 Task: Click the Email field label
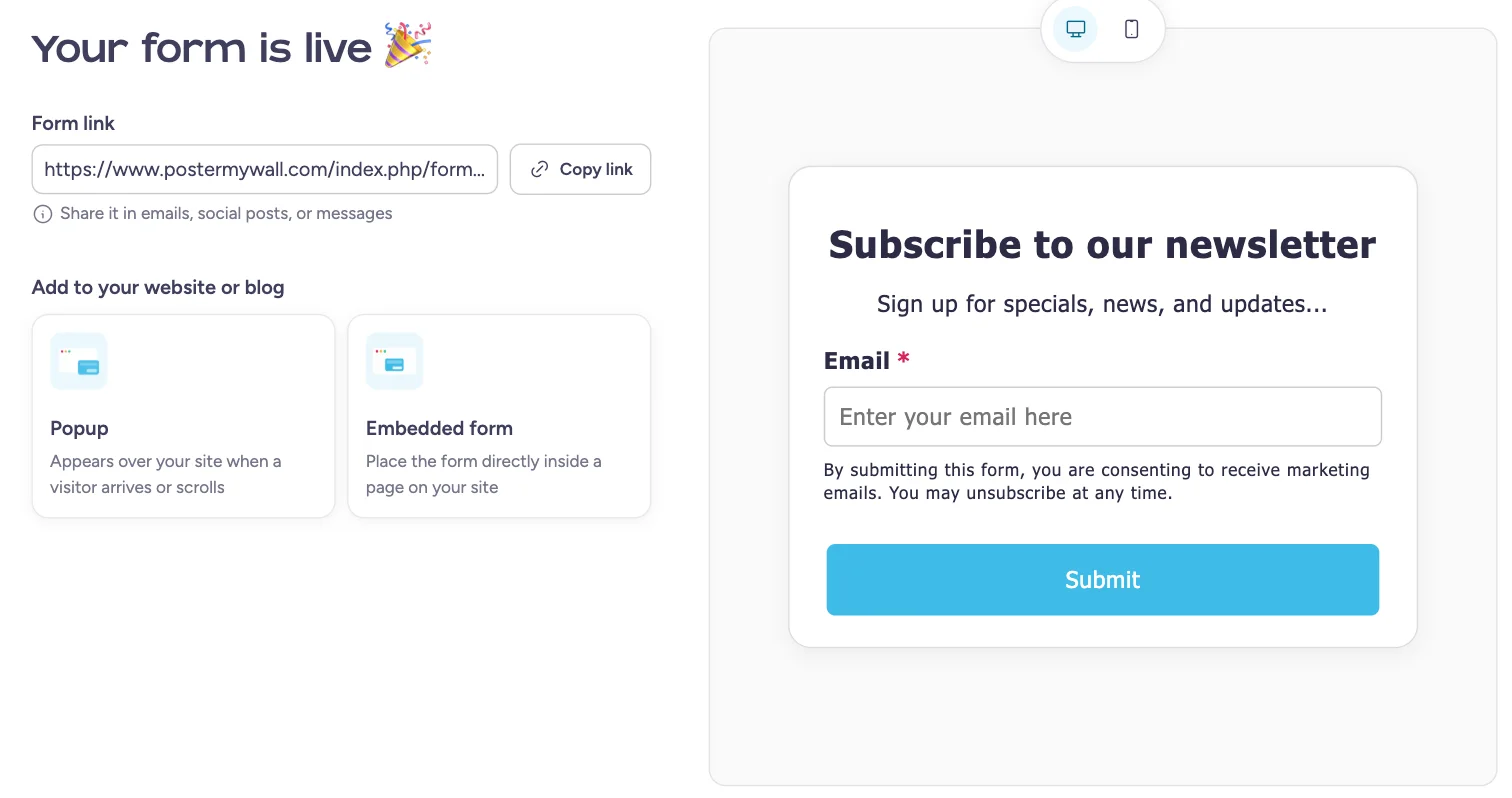click(857, 361)
